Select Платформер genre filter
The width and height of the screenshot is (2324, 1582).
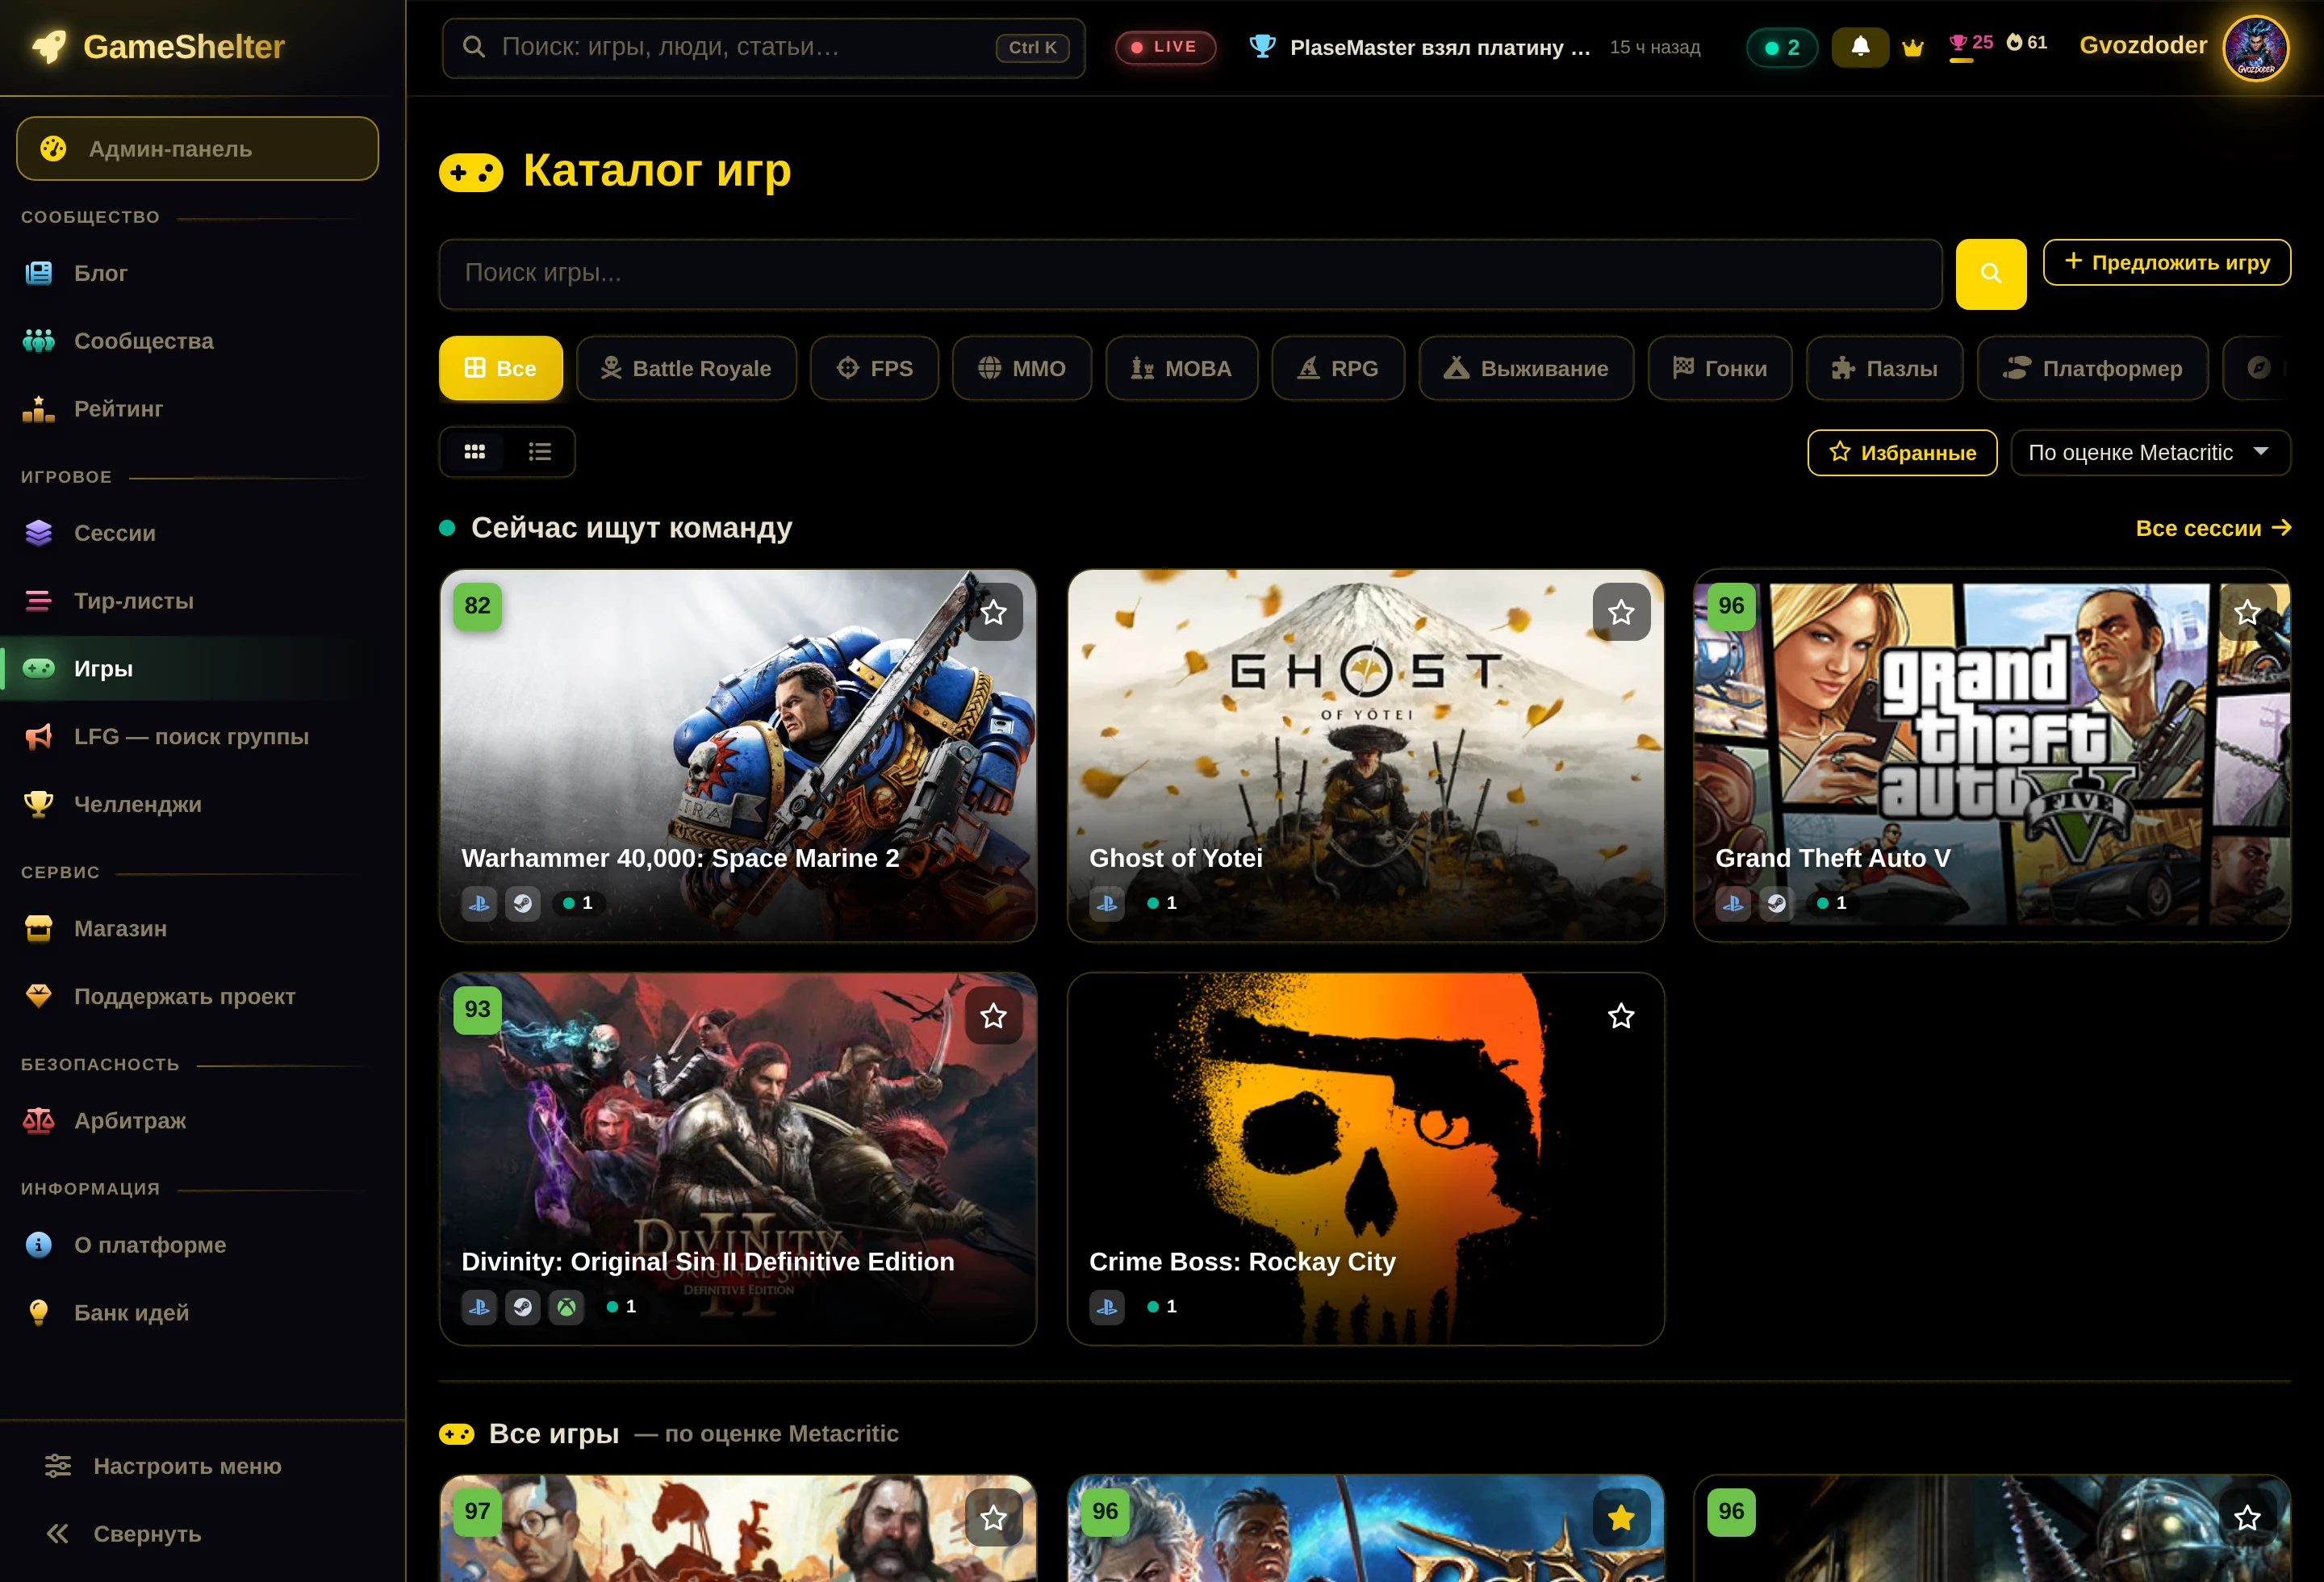click(2092, 368)
